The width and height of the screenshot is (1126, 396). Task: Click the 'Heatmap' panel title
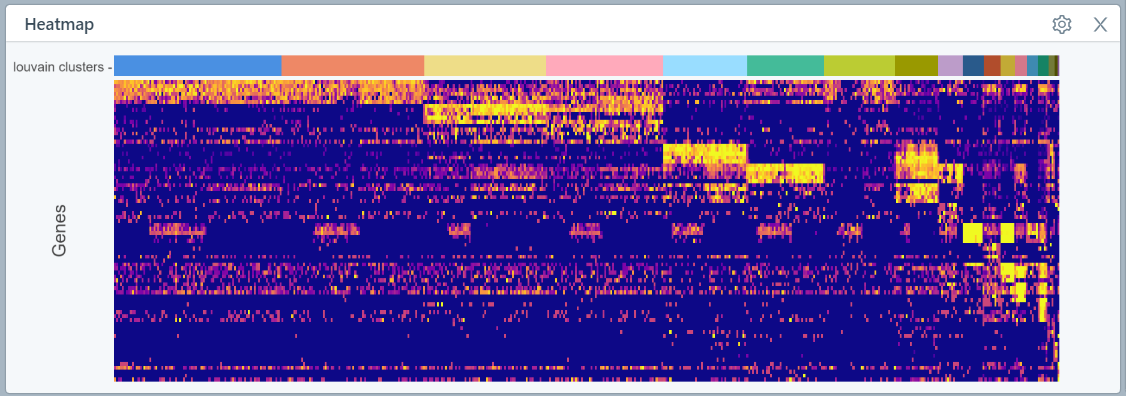[x=59, y=24]
